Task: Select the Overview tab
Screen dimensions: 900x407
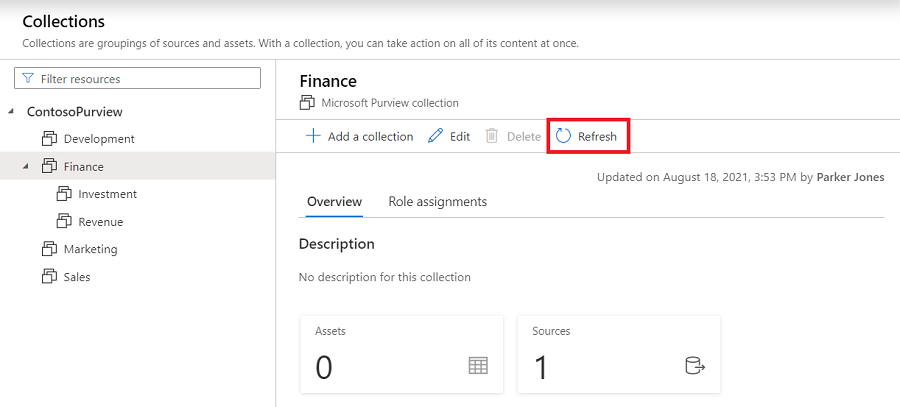Action: (334, 202)
